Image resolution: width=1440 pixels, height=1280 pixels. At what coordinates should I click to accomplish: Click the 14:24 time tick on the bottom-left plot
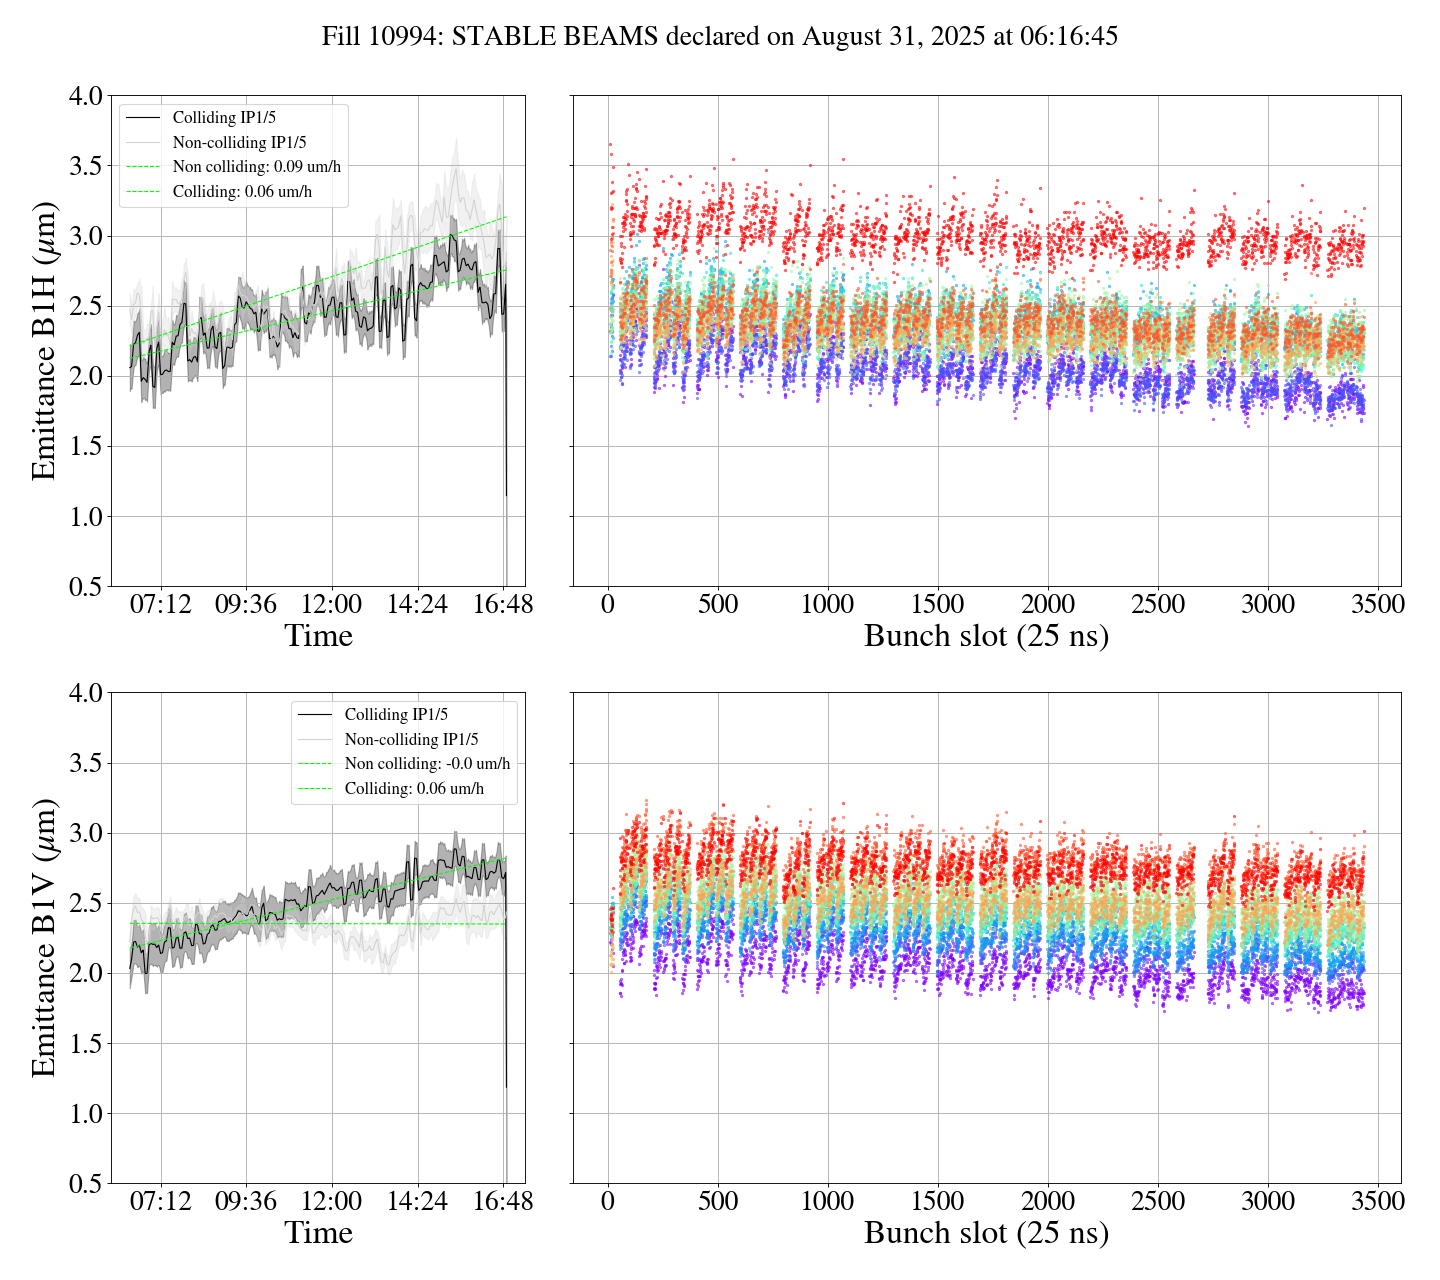pyautogui.click(x=417, y=1201)
